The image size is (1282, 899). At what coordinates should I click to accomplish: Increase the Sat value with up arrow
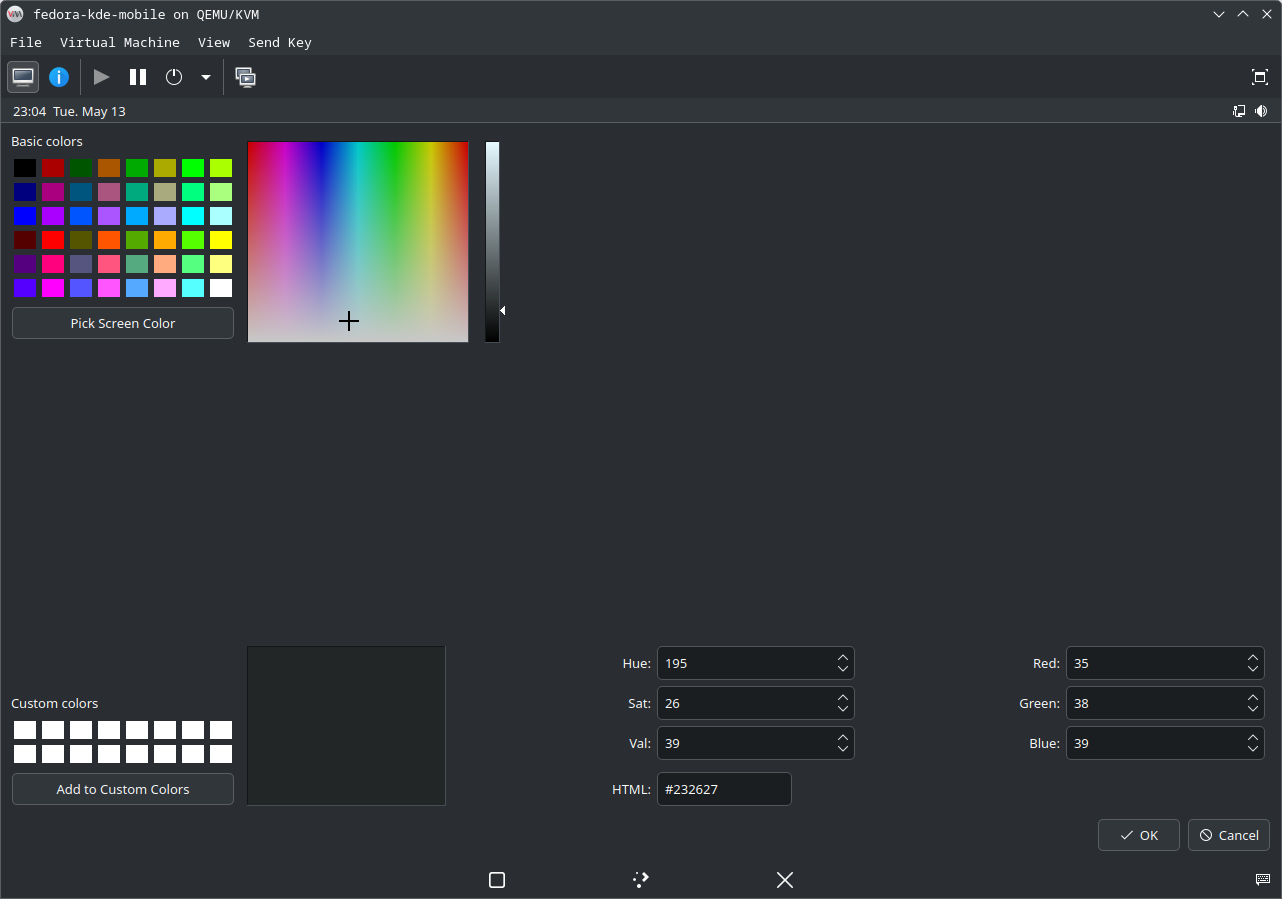843,697
